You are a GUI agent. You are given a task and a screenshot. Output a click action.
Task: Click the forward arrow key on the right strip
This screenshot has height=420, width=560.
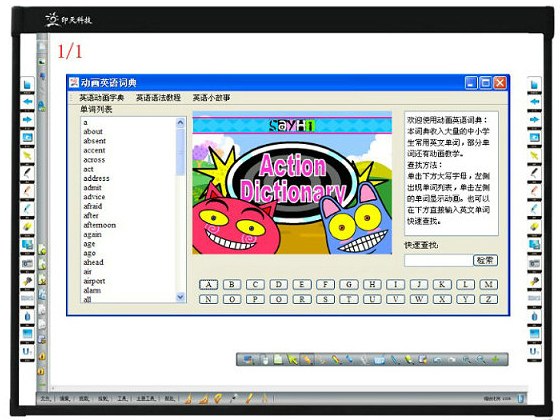tap(534, 119)
